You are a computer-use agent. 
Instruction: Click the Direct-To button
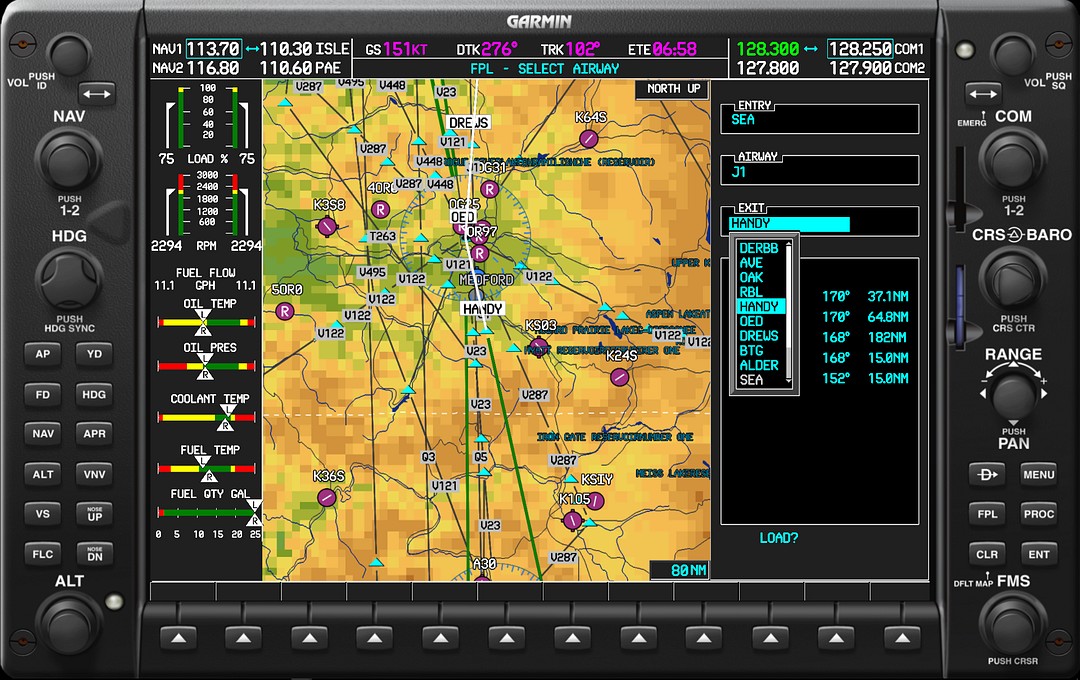click(x=987, y=475)
